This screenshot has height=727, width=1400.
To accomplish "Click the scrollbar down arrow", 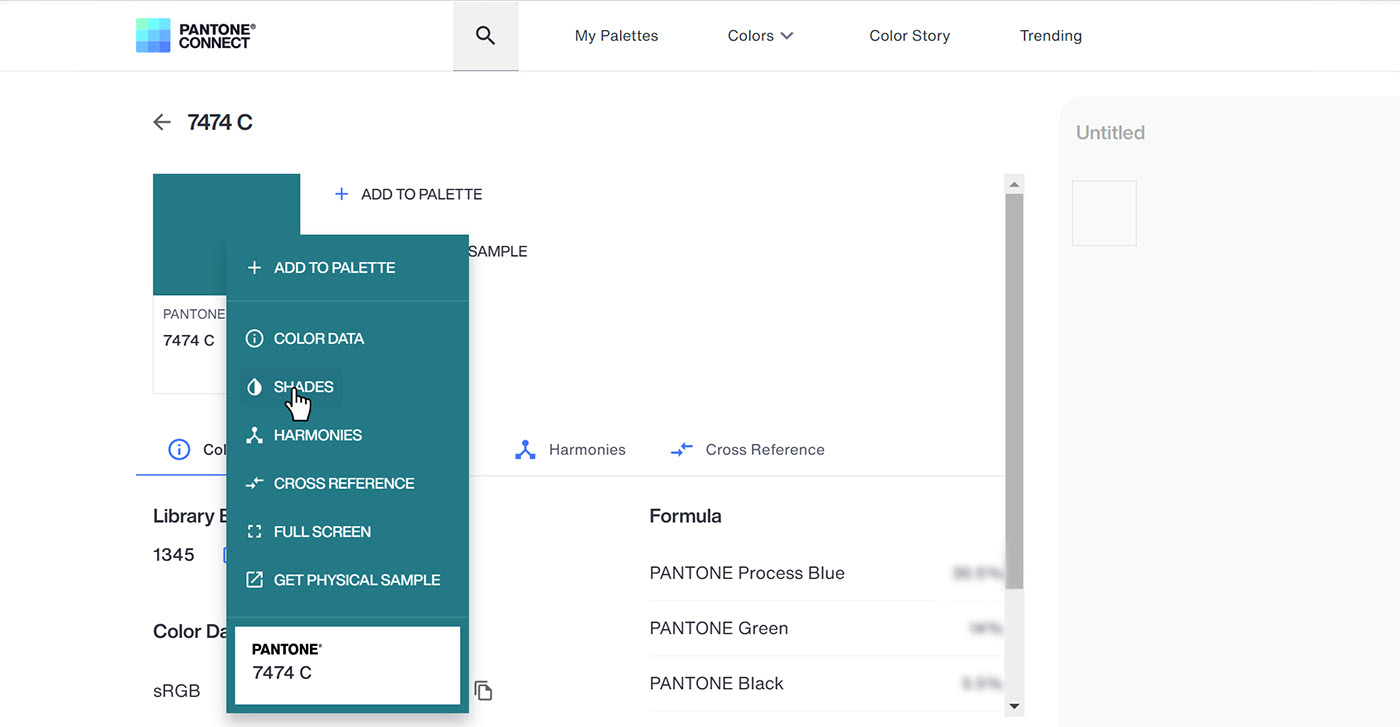I will click(x=1014, y=706).
